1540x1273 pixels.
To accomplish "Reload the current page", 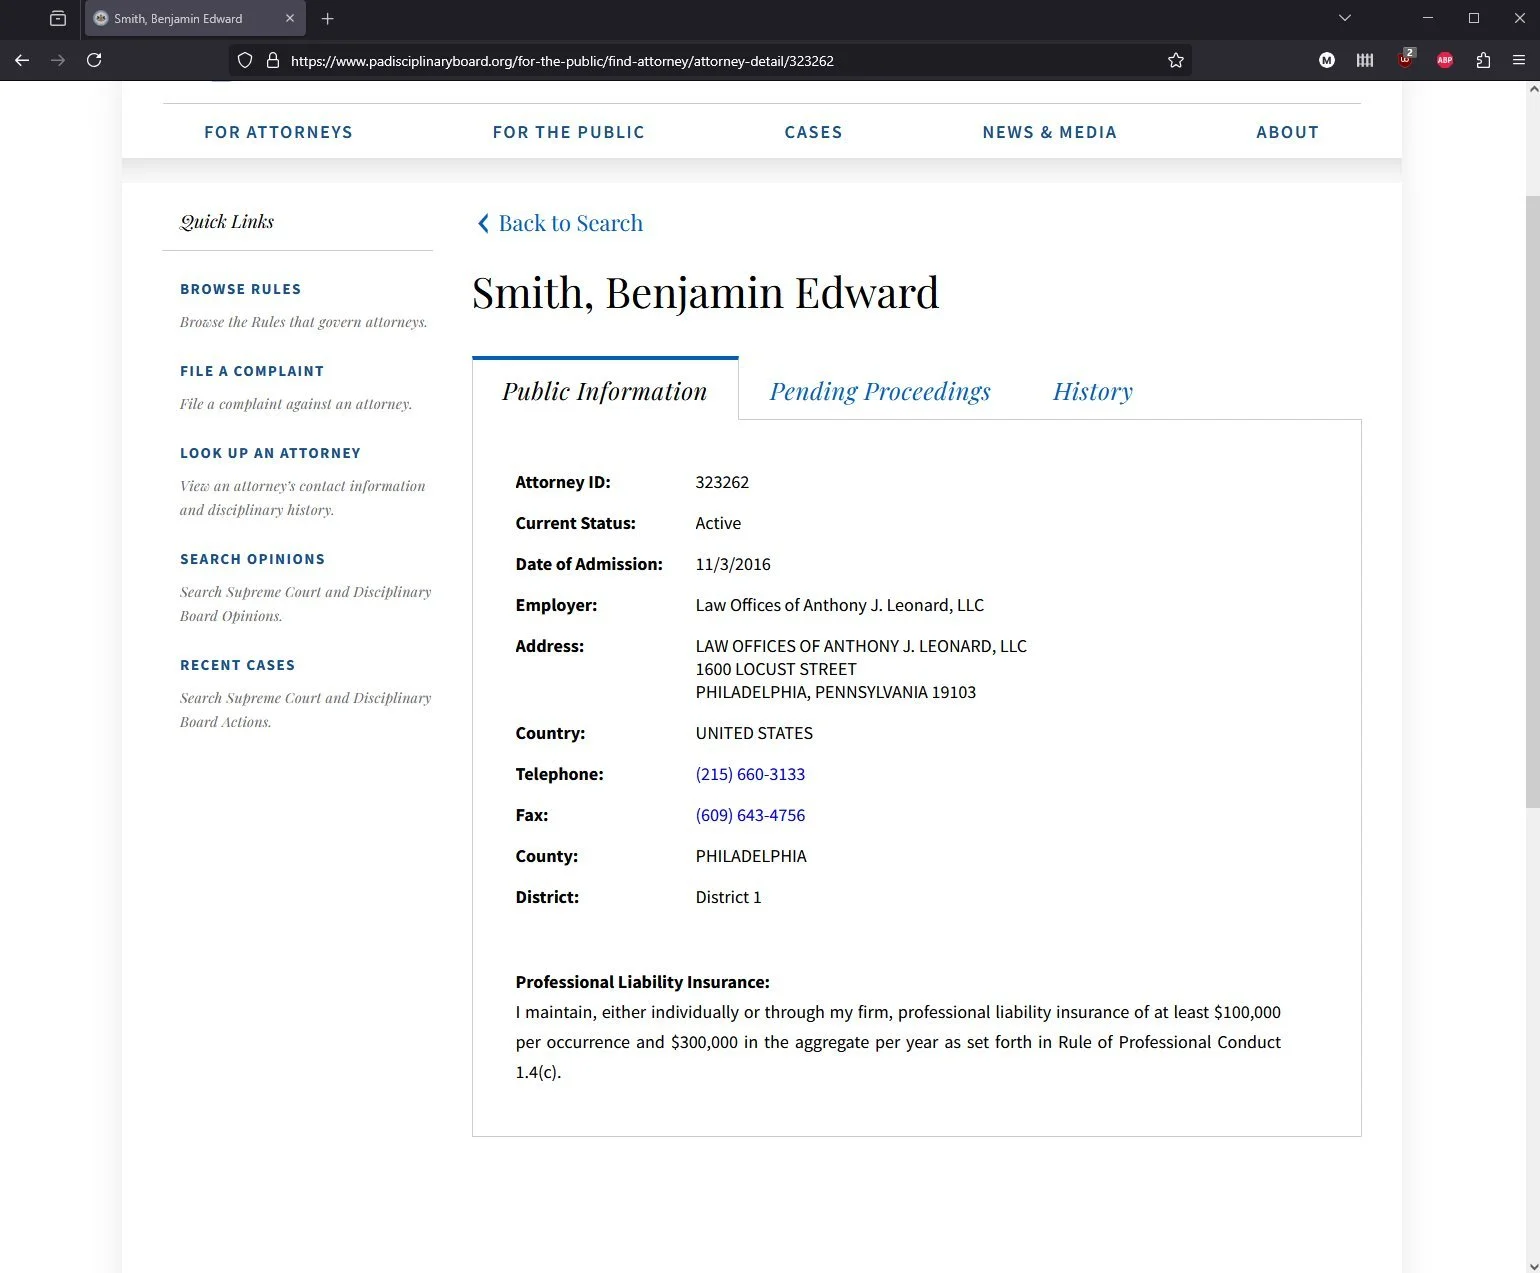I will coord(94,60).
